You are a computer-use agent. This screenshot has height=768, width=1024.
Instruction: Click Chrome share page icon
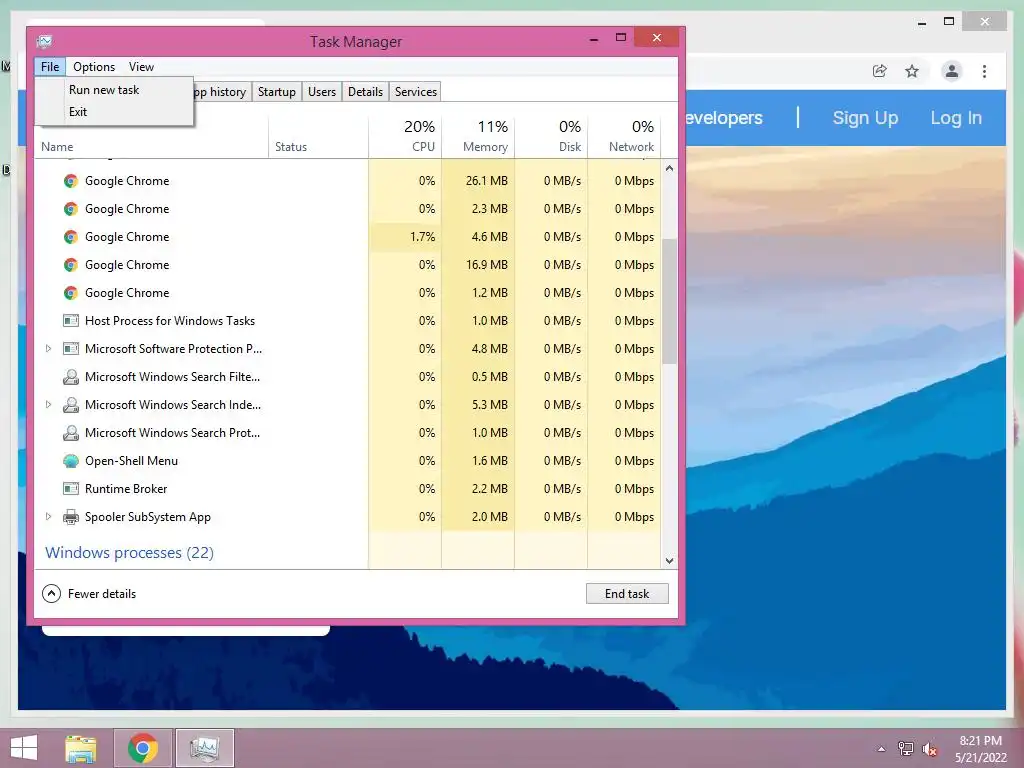coord(880,71)
